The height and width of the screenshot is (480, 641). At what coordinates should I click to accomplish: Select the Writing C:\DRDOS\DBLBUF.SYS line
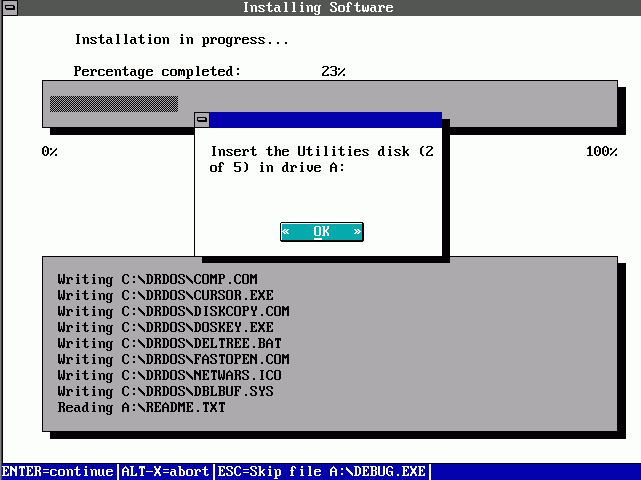166,391
